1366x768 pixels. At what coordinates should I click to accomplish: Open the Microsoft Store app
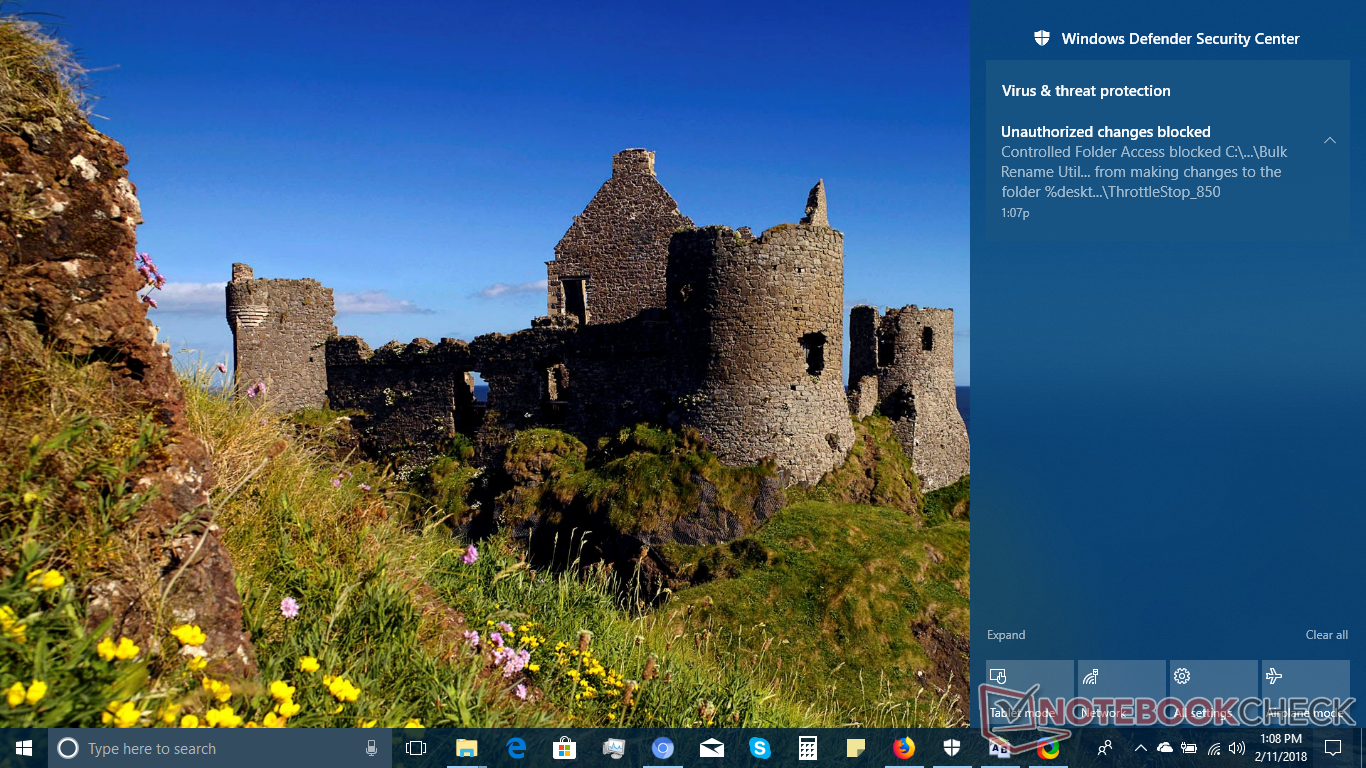565,748
